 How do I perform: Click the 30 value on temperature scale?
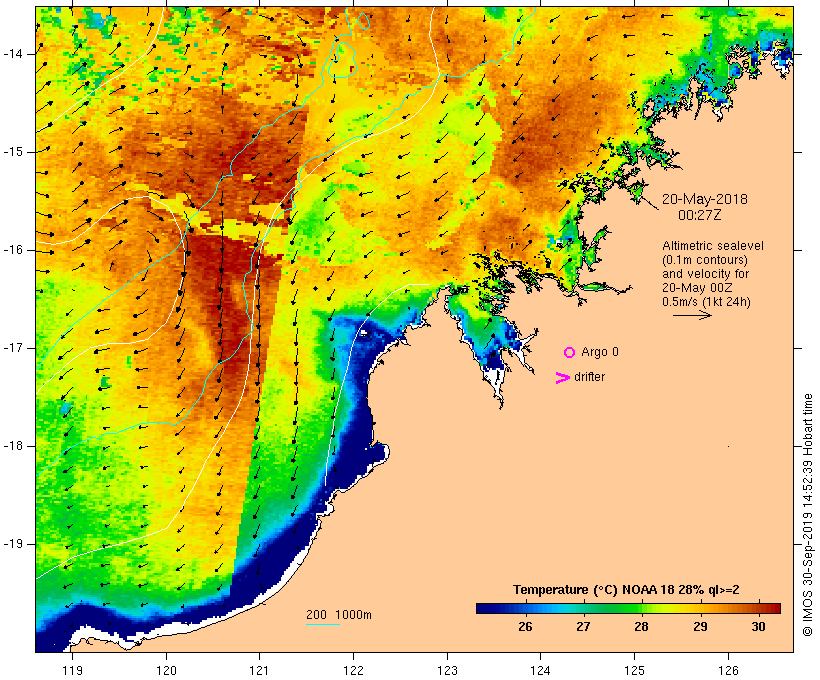click(758, 626)
